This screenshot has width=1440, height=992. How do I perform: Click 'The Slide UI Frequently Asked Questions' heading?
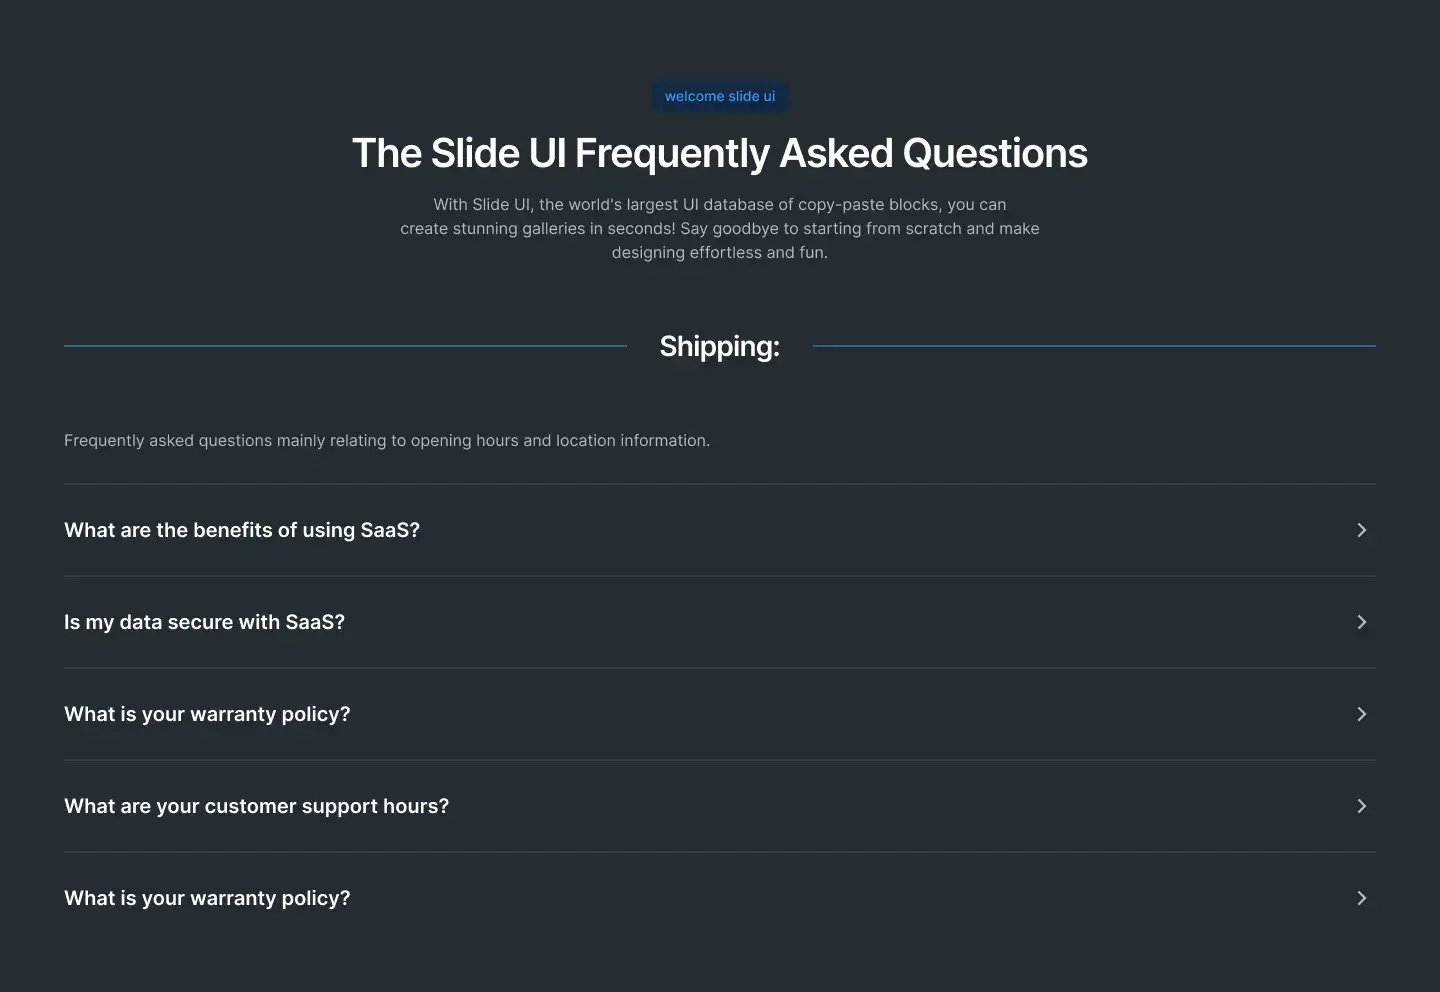[720, 153]
